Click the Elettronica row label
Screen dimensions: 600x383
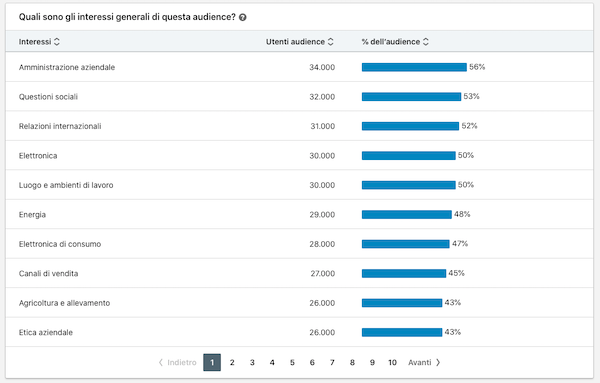pyautogui.click(x=38, y=156)
